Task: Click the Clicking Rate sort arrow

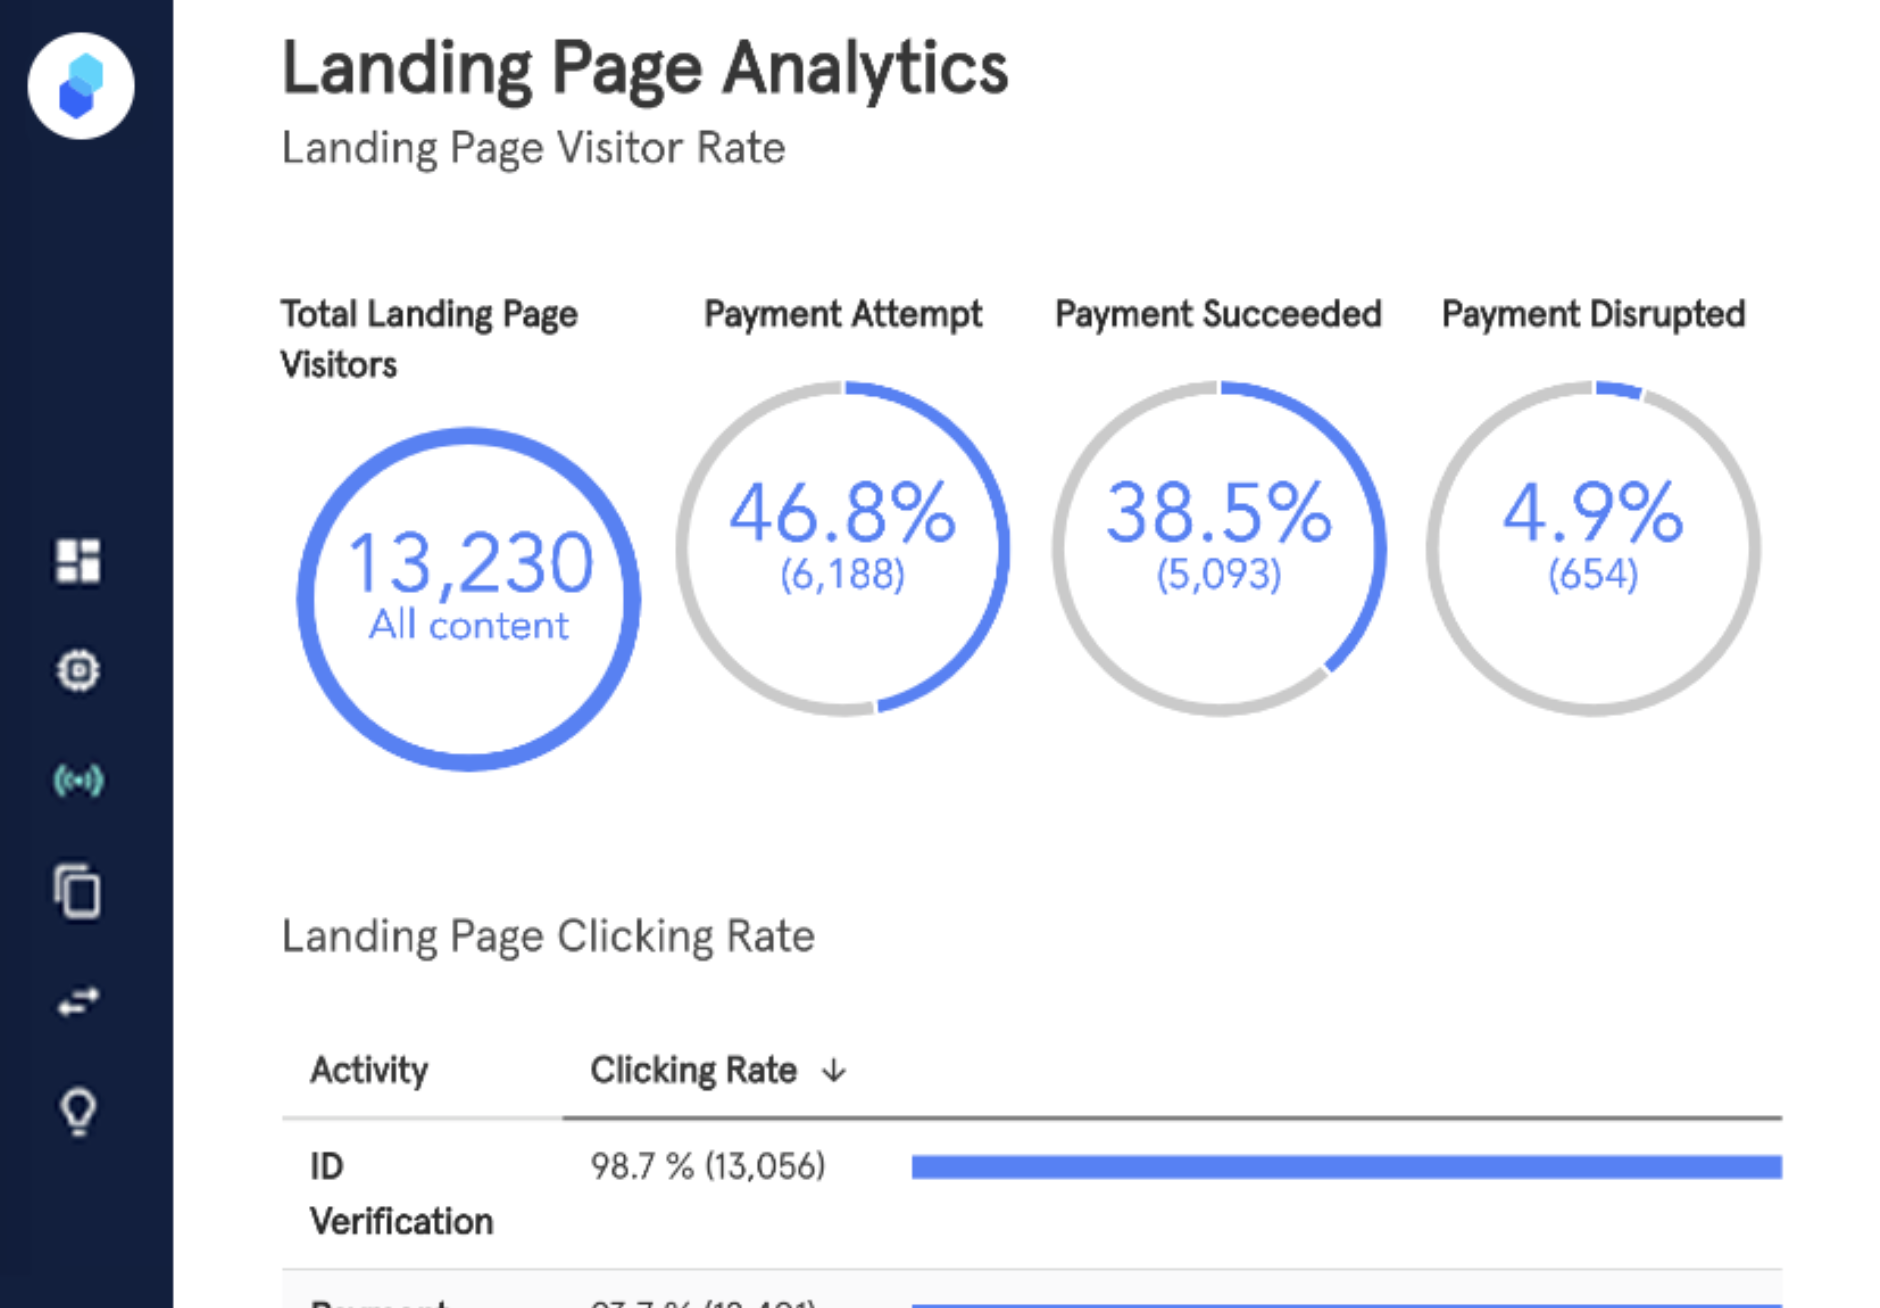Action: coord(834,1071)
